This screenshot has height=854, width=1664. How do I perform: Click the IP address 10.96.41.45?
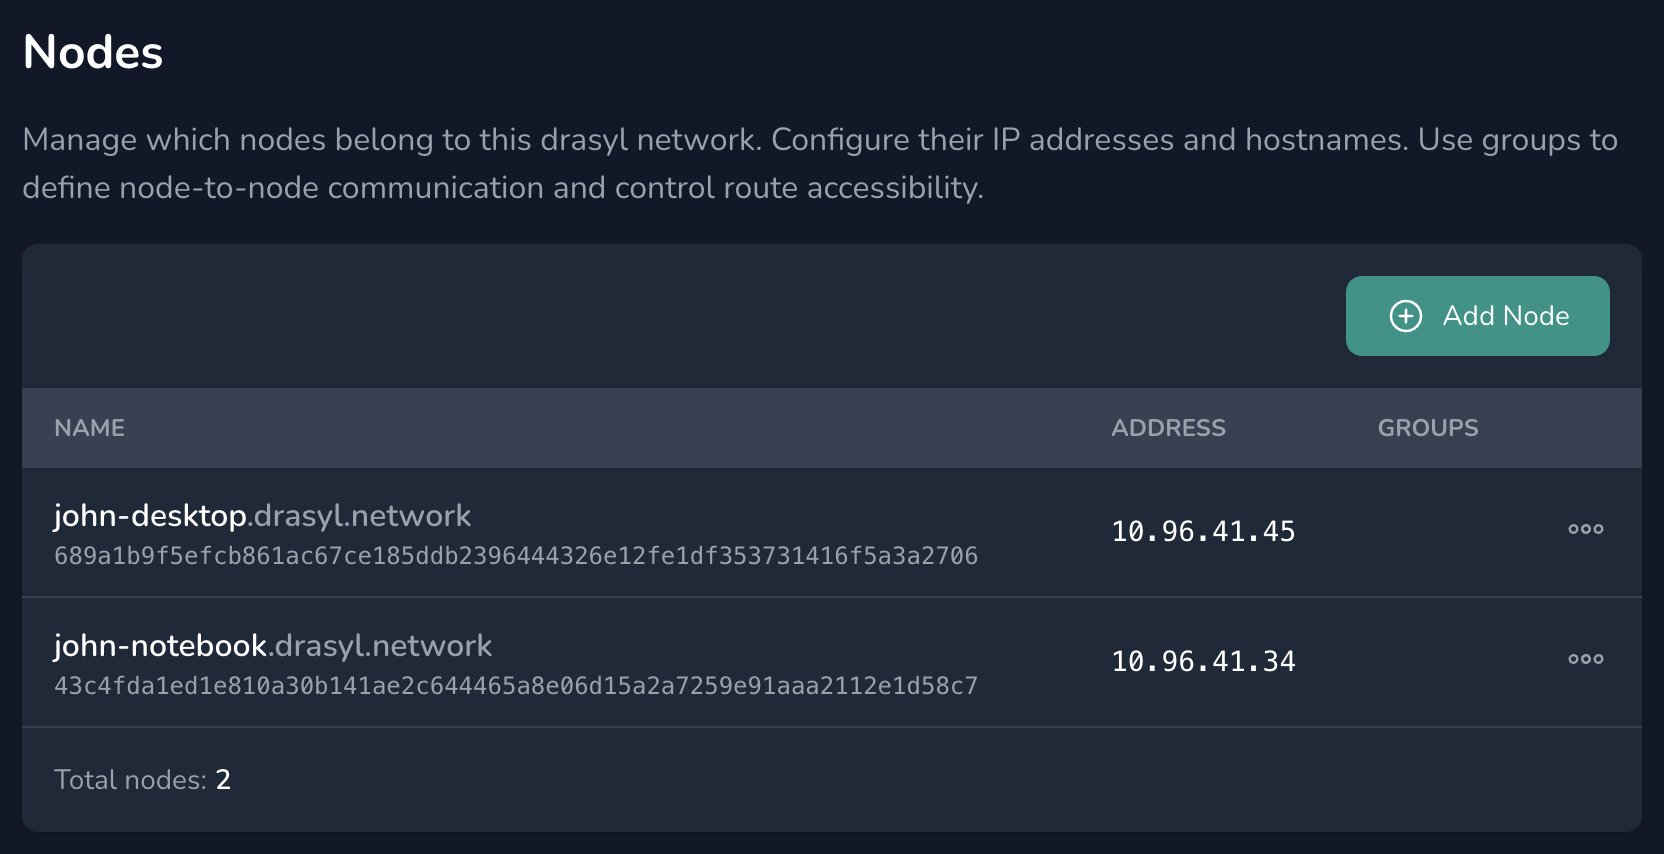1203,531
